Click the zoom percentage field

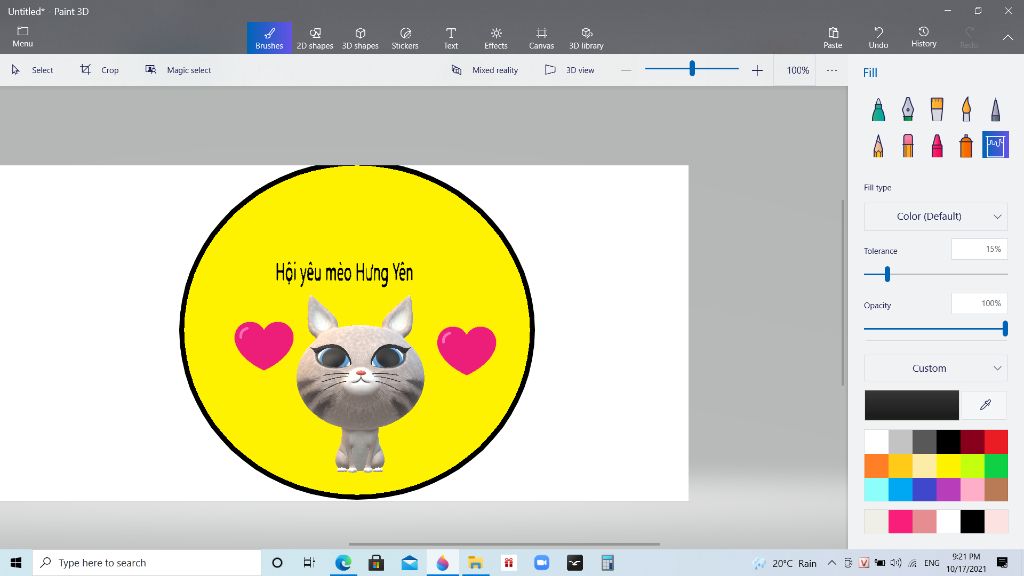[797, 70]
